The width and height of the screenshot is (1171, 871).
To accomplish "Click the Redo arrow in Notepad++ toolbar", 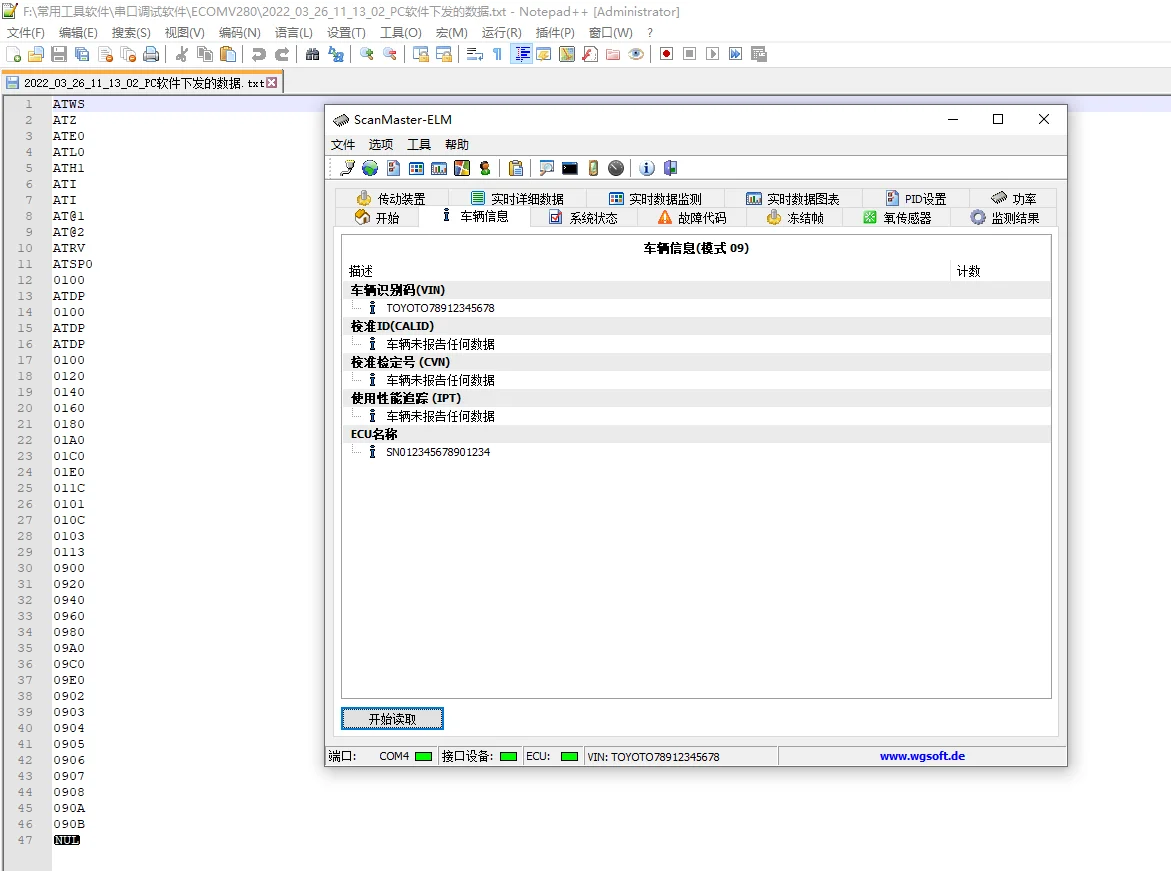I will click(282, 54).
